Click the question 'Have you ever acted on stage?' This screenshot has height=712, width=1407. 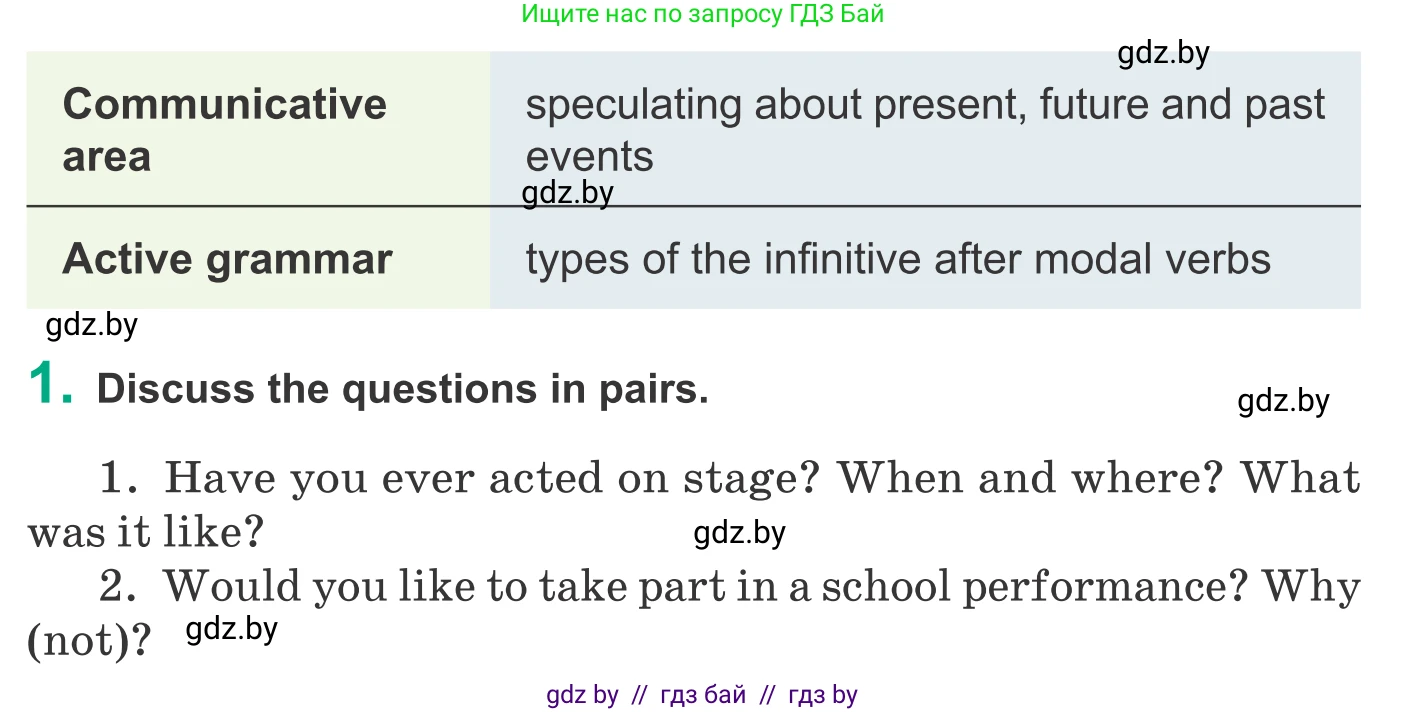pyautogui.click(x=495, y=478)
